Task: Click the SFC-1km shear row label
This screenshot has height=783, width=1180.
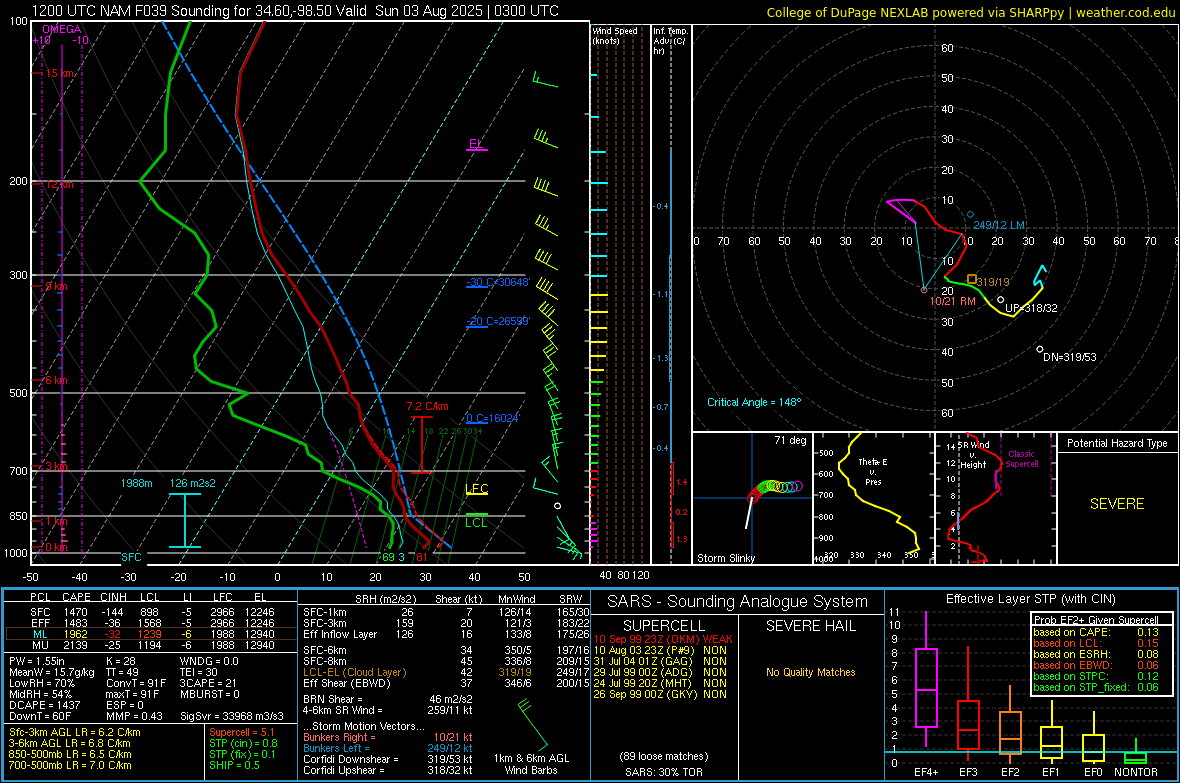Action: (x=324, y=612)
